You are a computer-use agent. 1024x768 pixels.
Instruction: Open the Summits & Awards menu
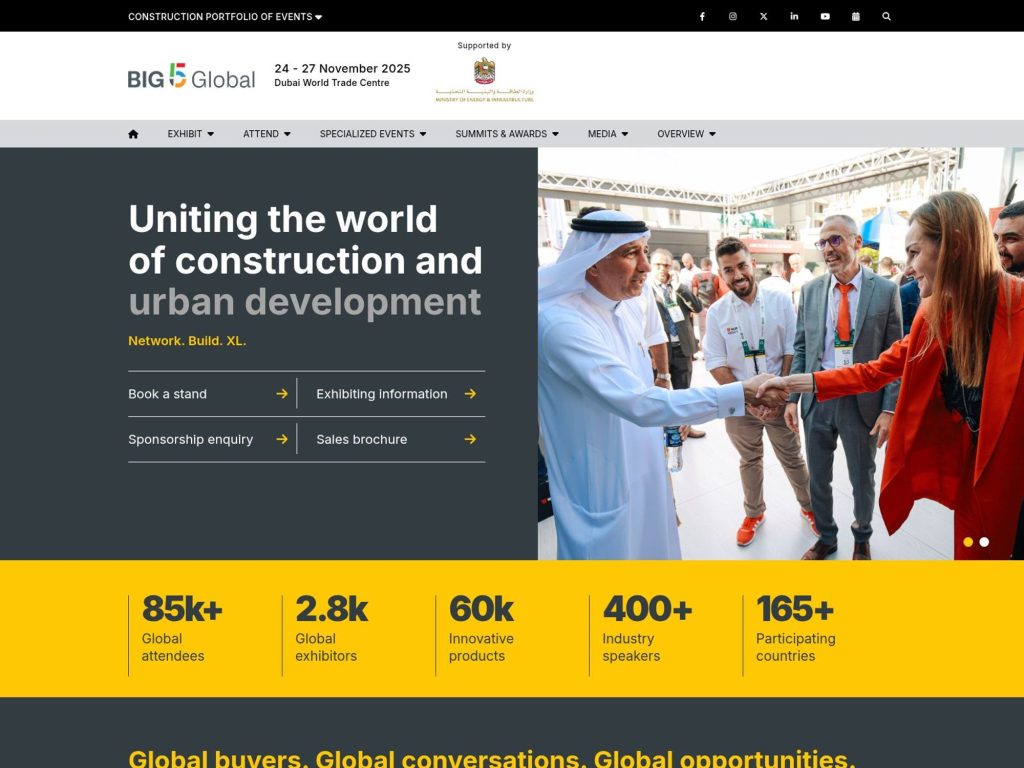click(x=506, y=134)
